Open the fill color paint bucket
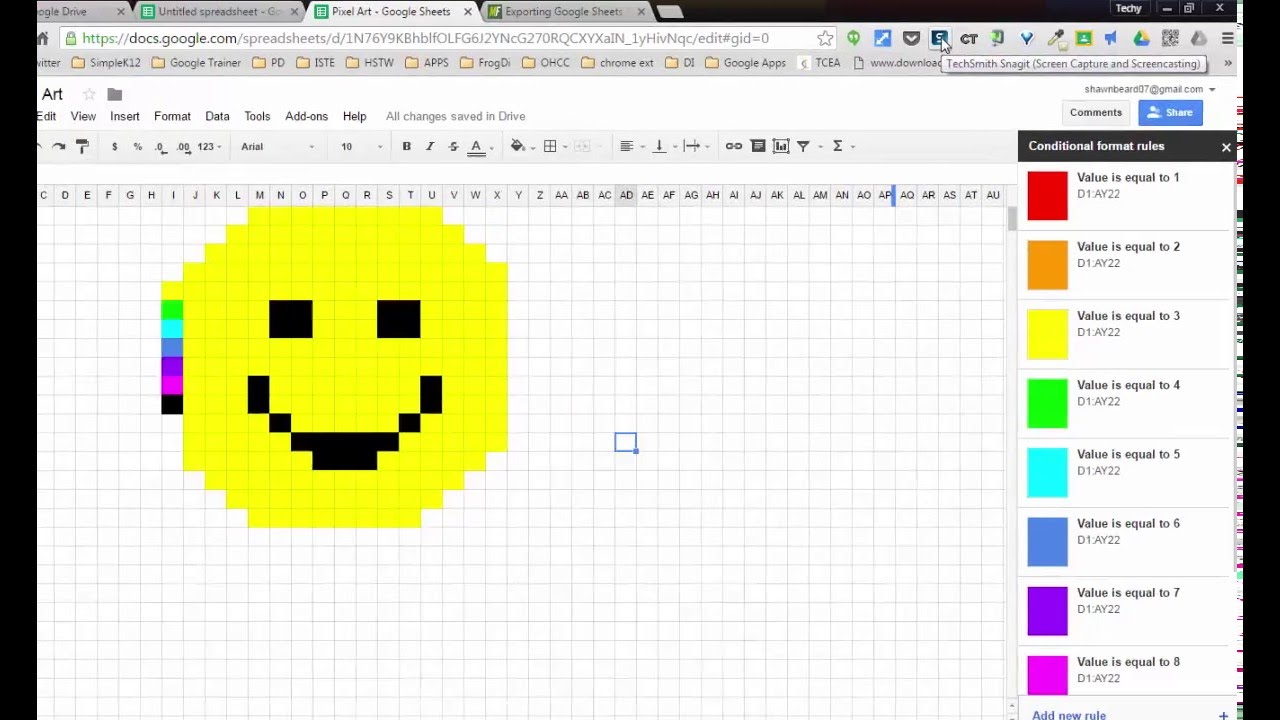Viewport: 1280px width, 720px height. tap(518, 147)
